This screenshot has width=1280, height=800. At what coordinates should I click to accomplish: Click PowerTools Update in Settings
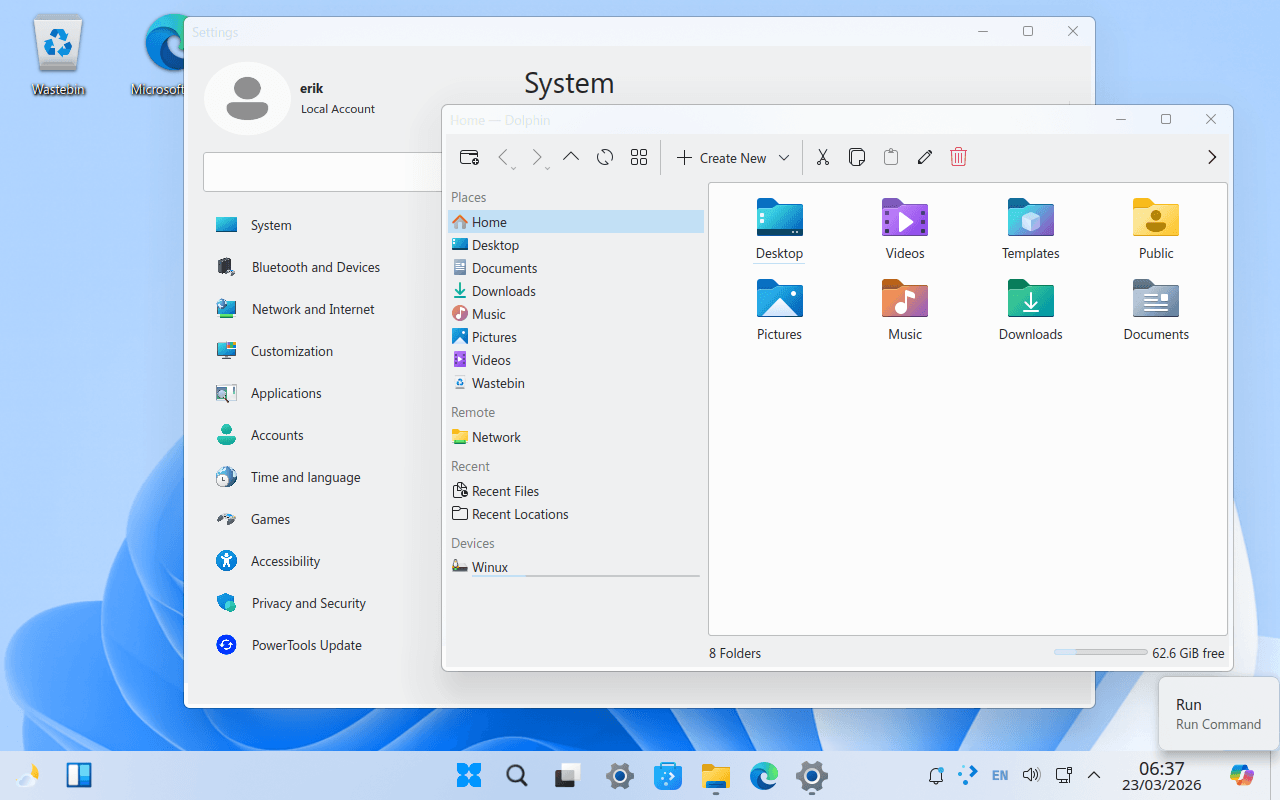pos(306,645)
